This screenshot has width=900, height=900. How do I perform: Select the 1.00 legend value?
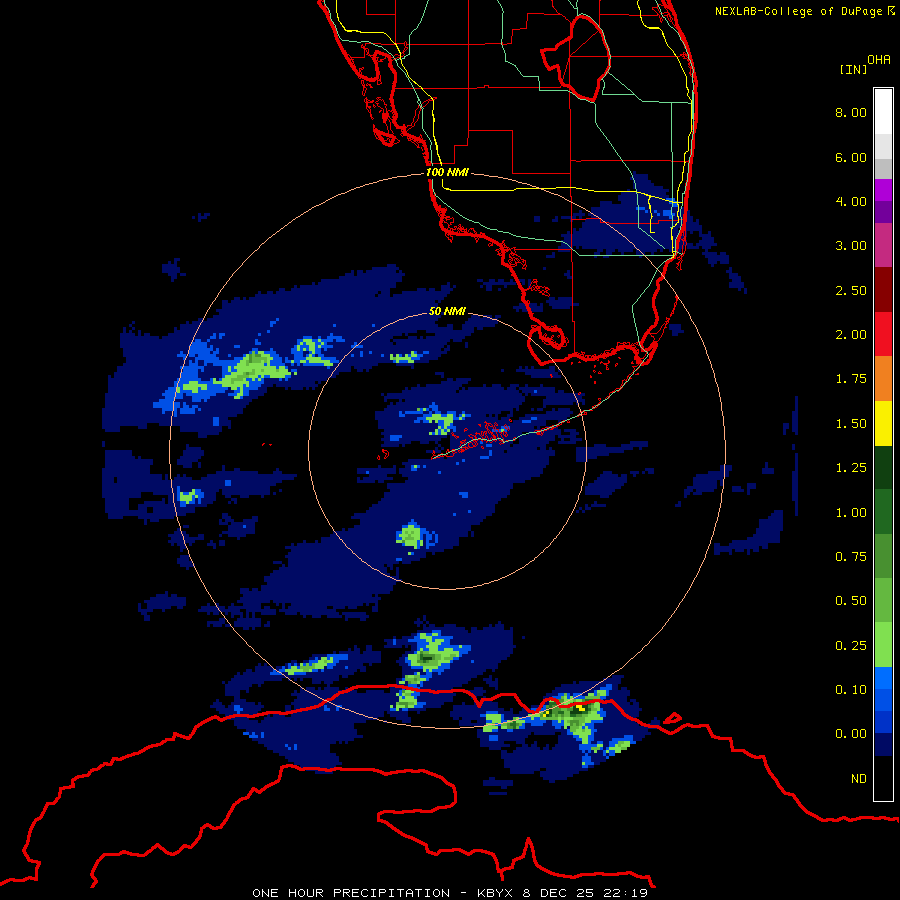tap(851, 513)
